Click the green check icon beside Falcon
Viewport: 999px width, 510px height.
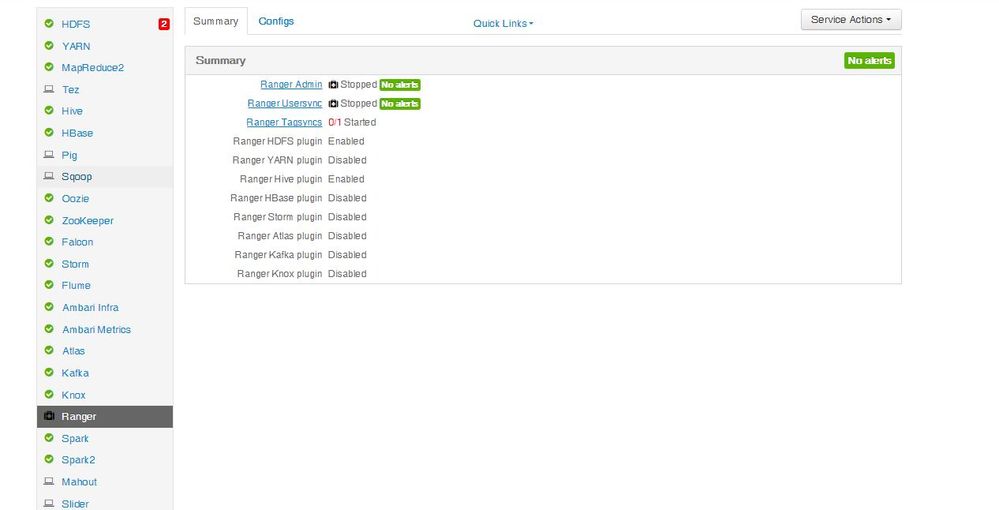[49, 242]
